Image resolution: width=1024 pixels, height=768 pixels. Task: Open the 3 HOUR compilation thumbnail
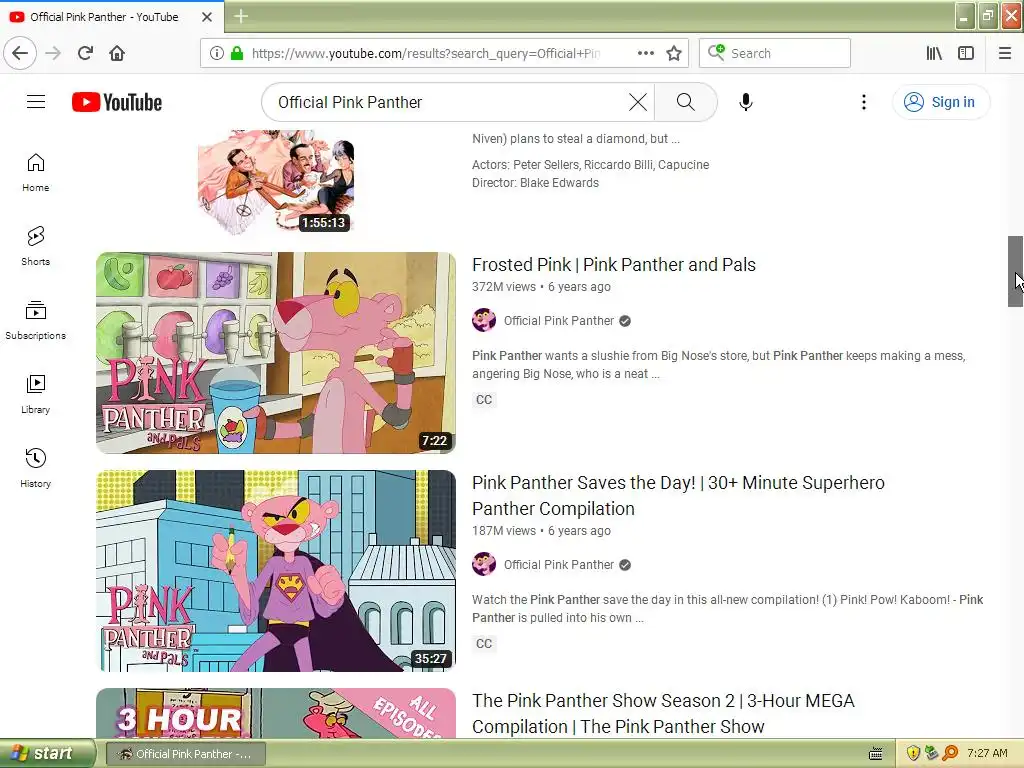[276, 713]
